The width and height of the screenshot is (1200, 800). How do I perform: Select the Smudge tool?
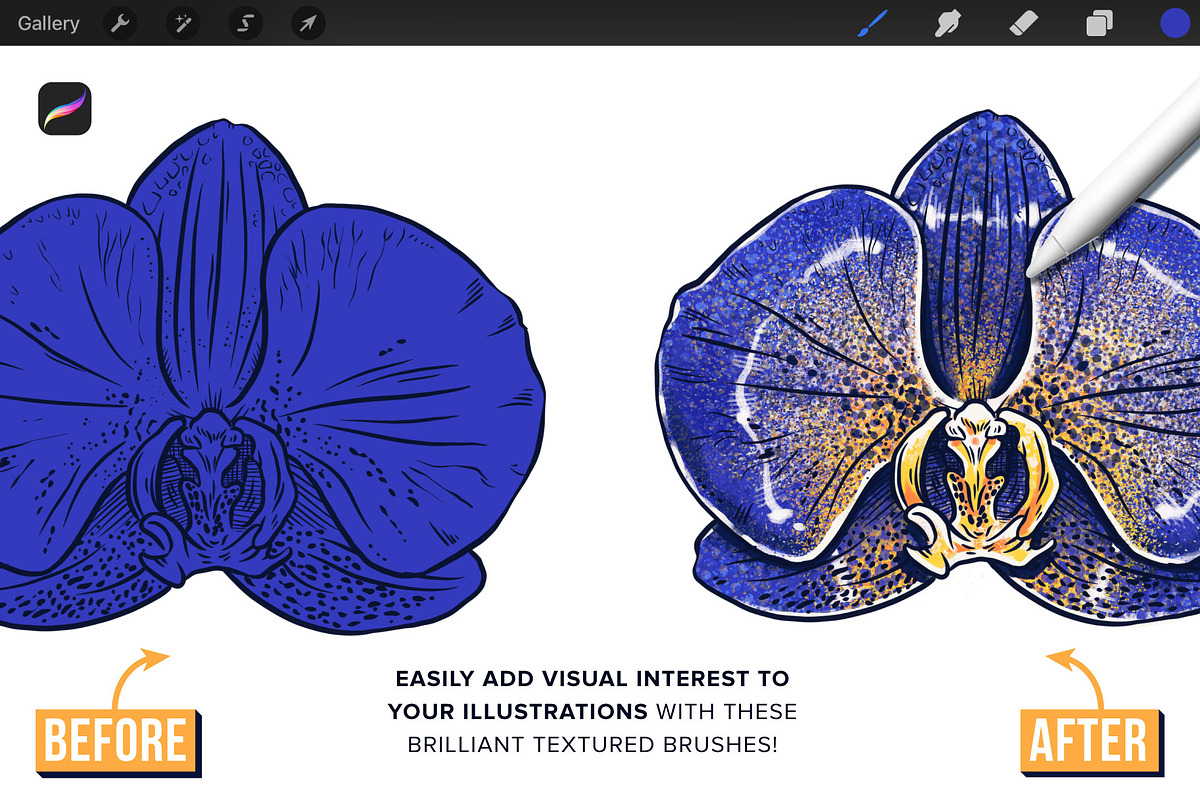948,23
